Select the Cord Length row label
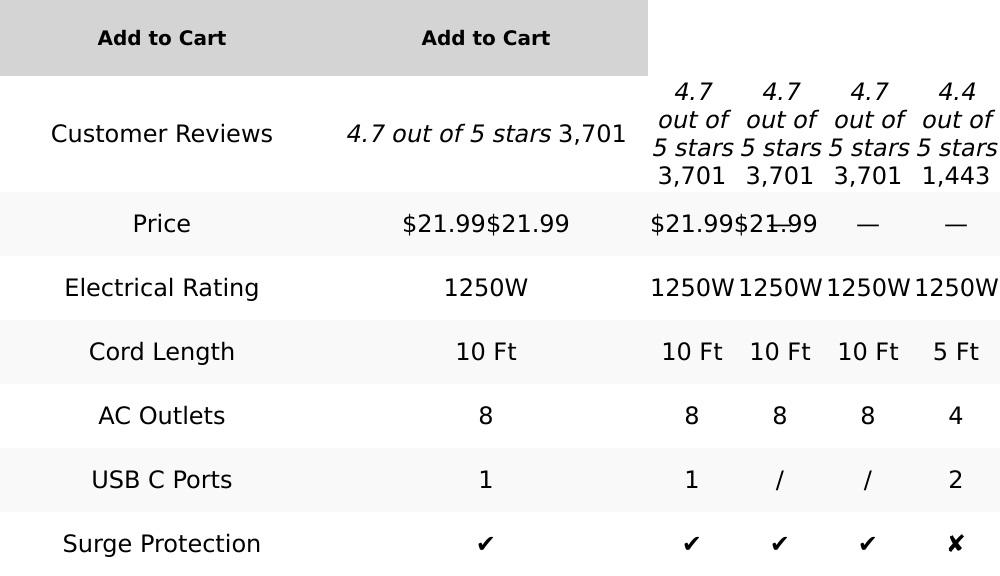 point(162,352)
